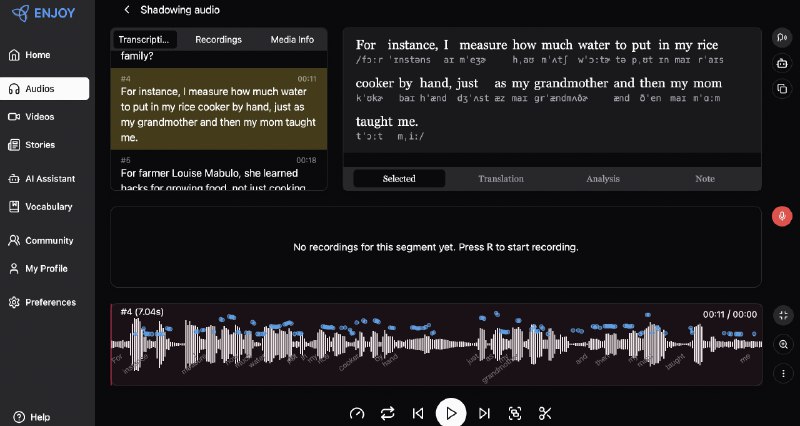Image resolution: width=800 pixels, height=426 pixels.
Task: Click the scissors cut icon
Action: pos(545,413)
